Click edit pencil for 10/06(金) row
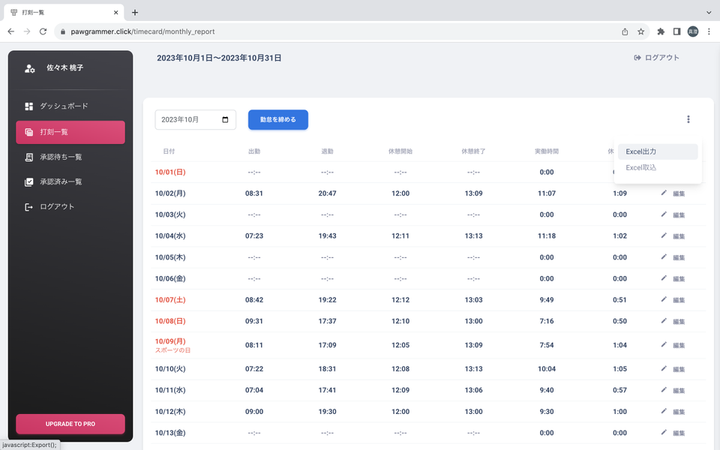 [664, 278]
